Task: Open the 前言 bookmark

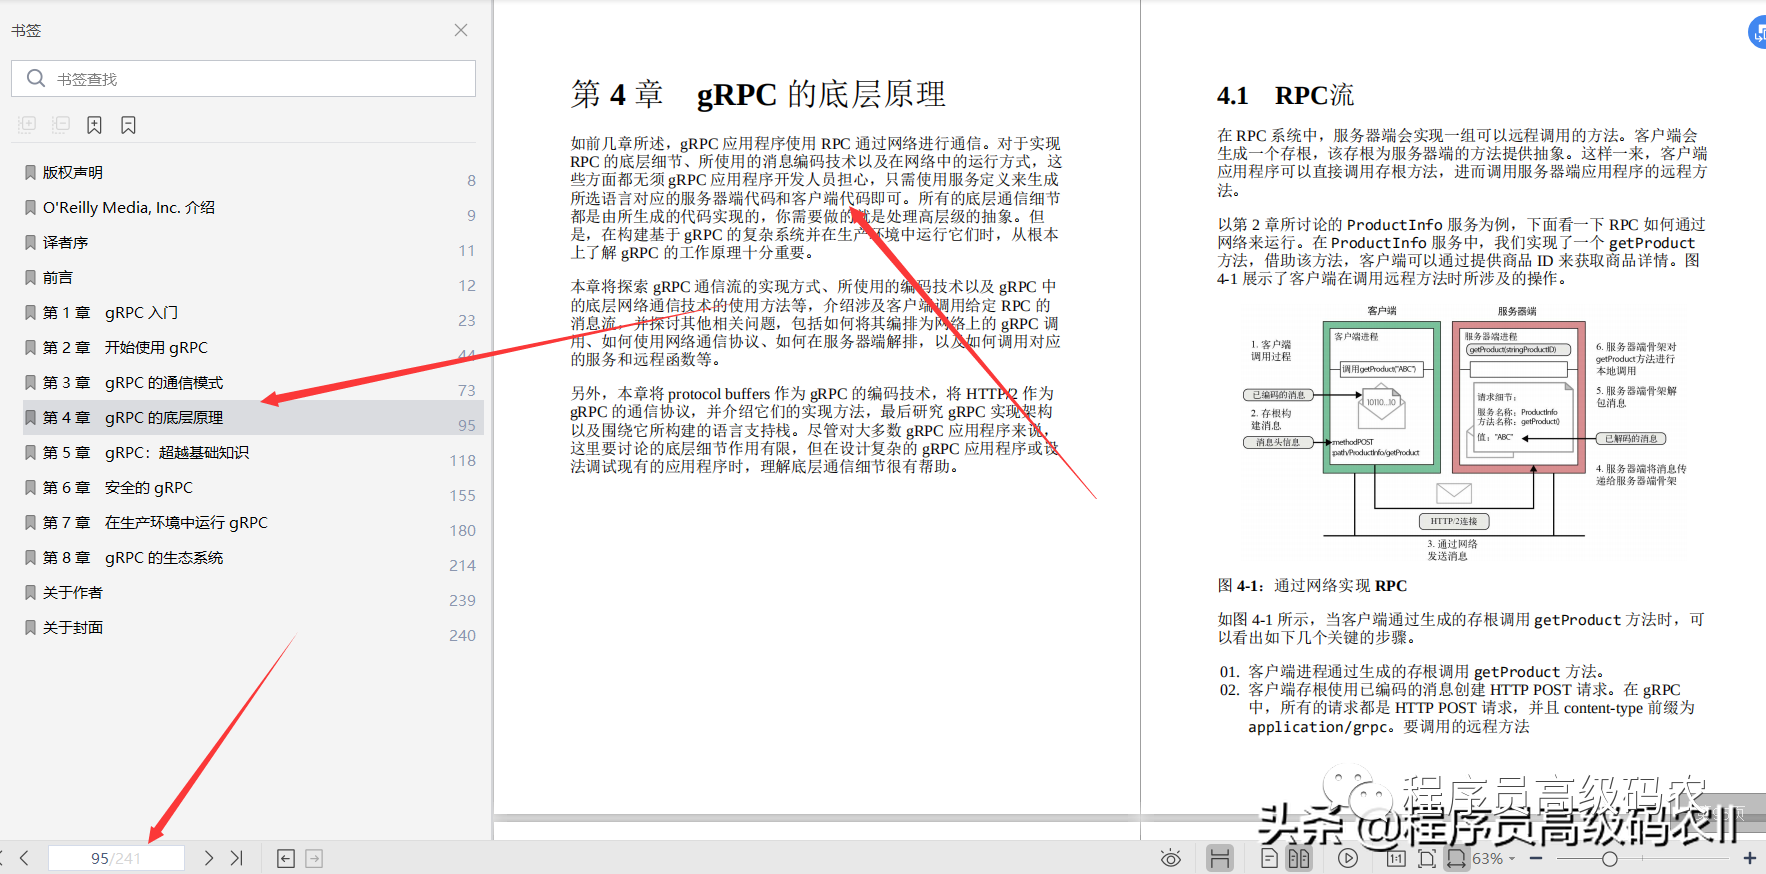Action: point(58,277)
